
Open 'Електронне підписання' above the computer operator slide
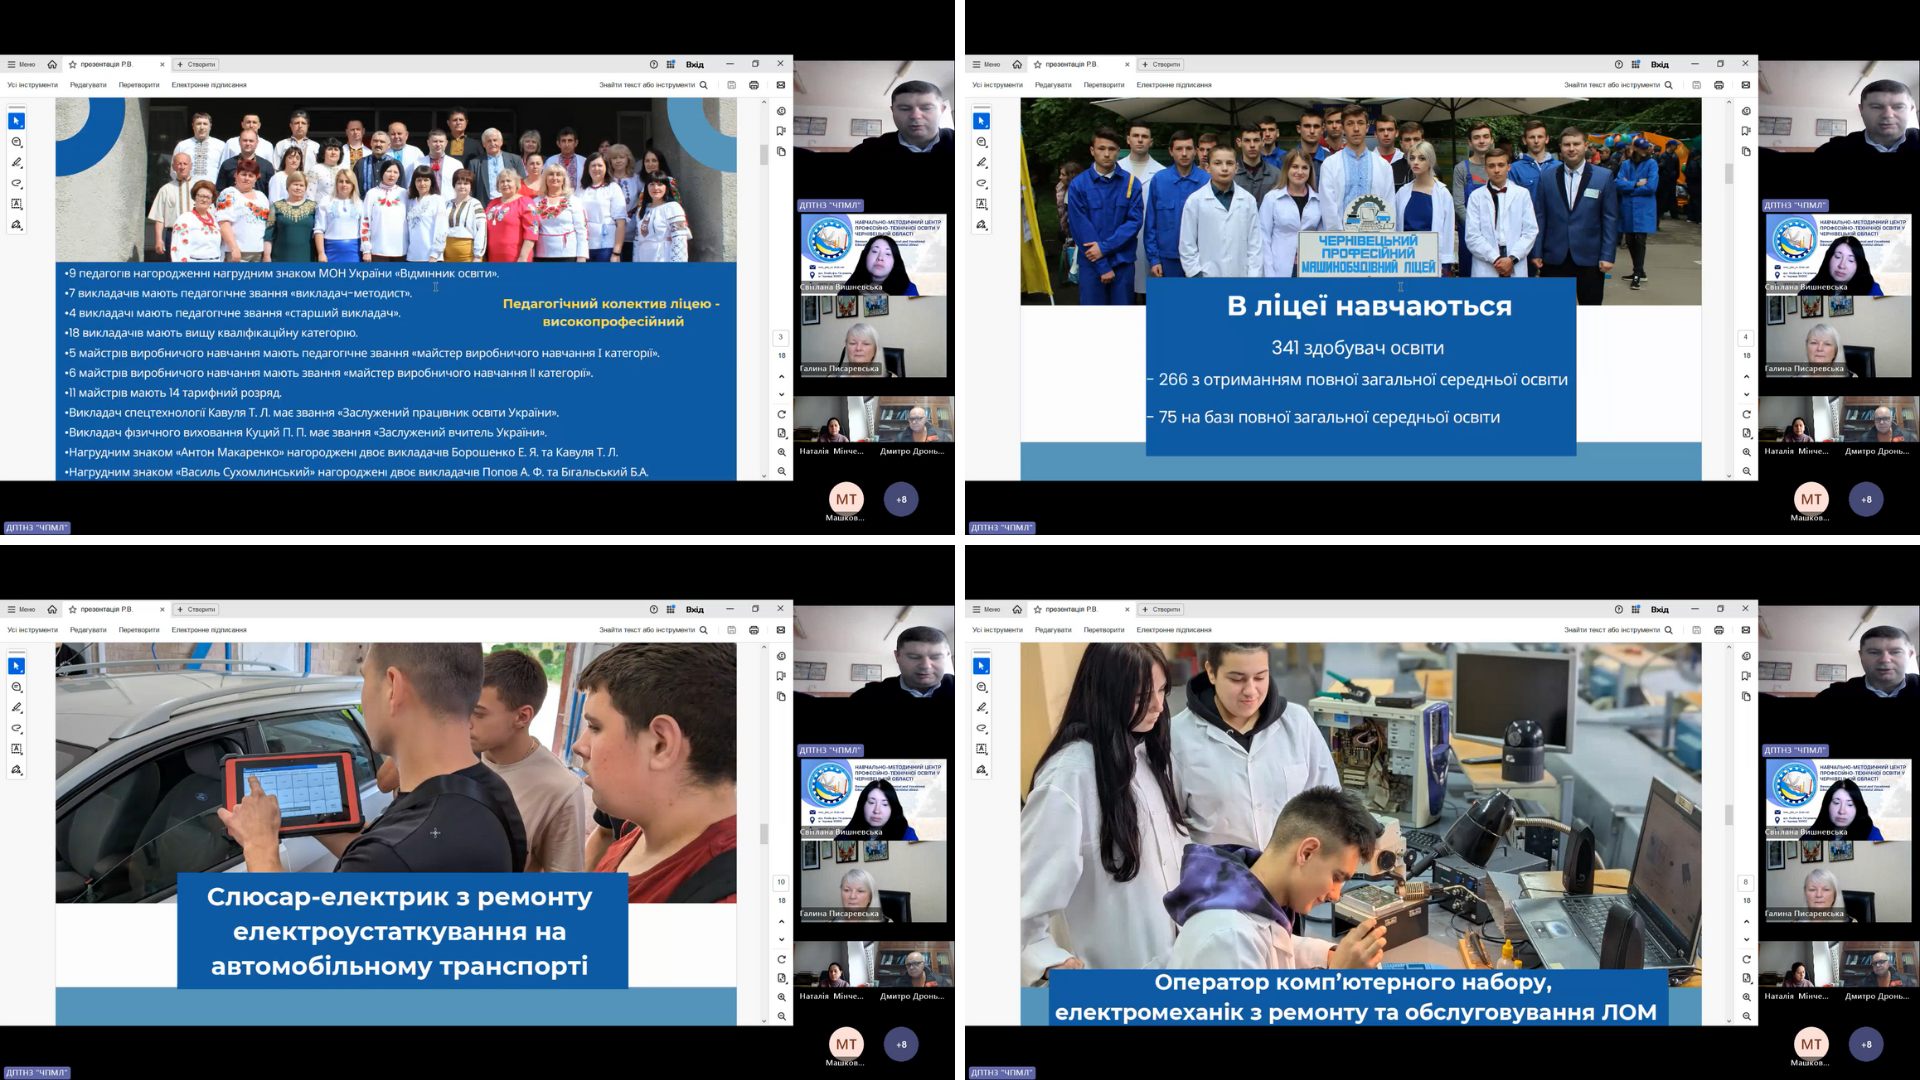tap(1173, 630)
